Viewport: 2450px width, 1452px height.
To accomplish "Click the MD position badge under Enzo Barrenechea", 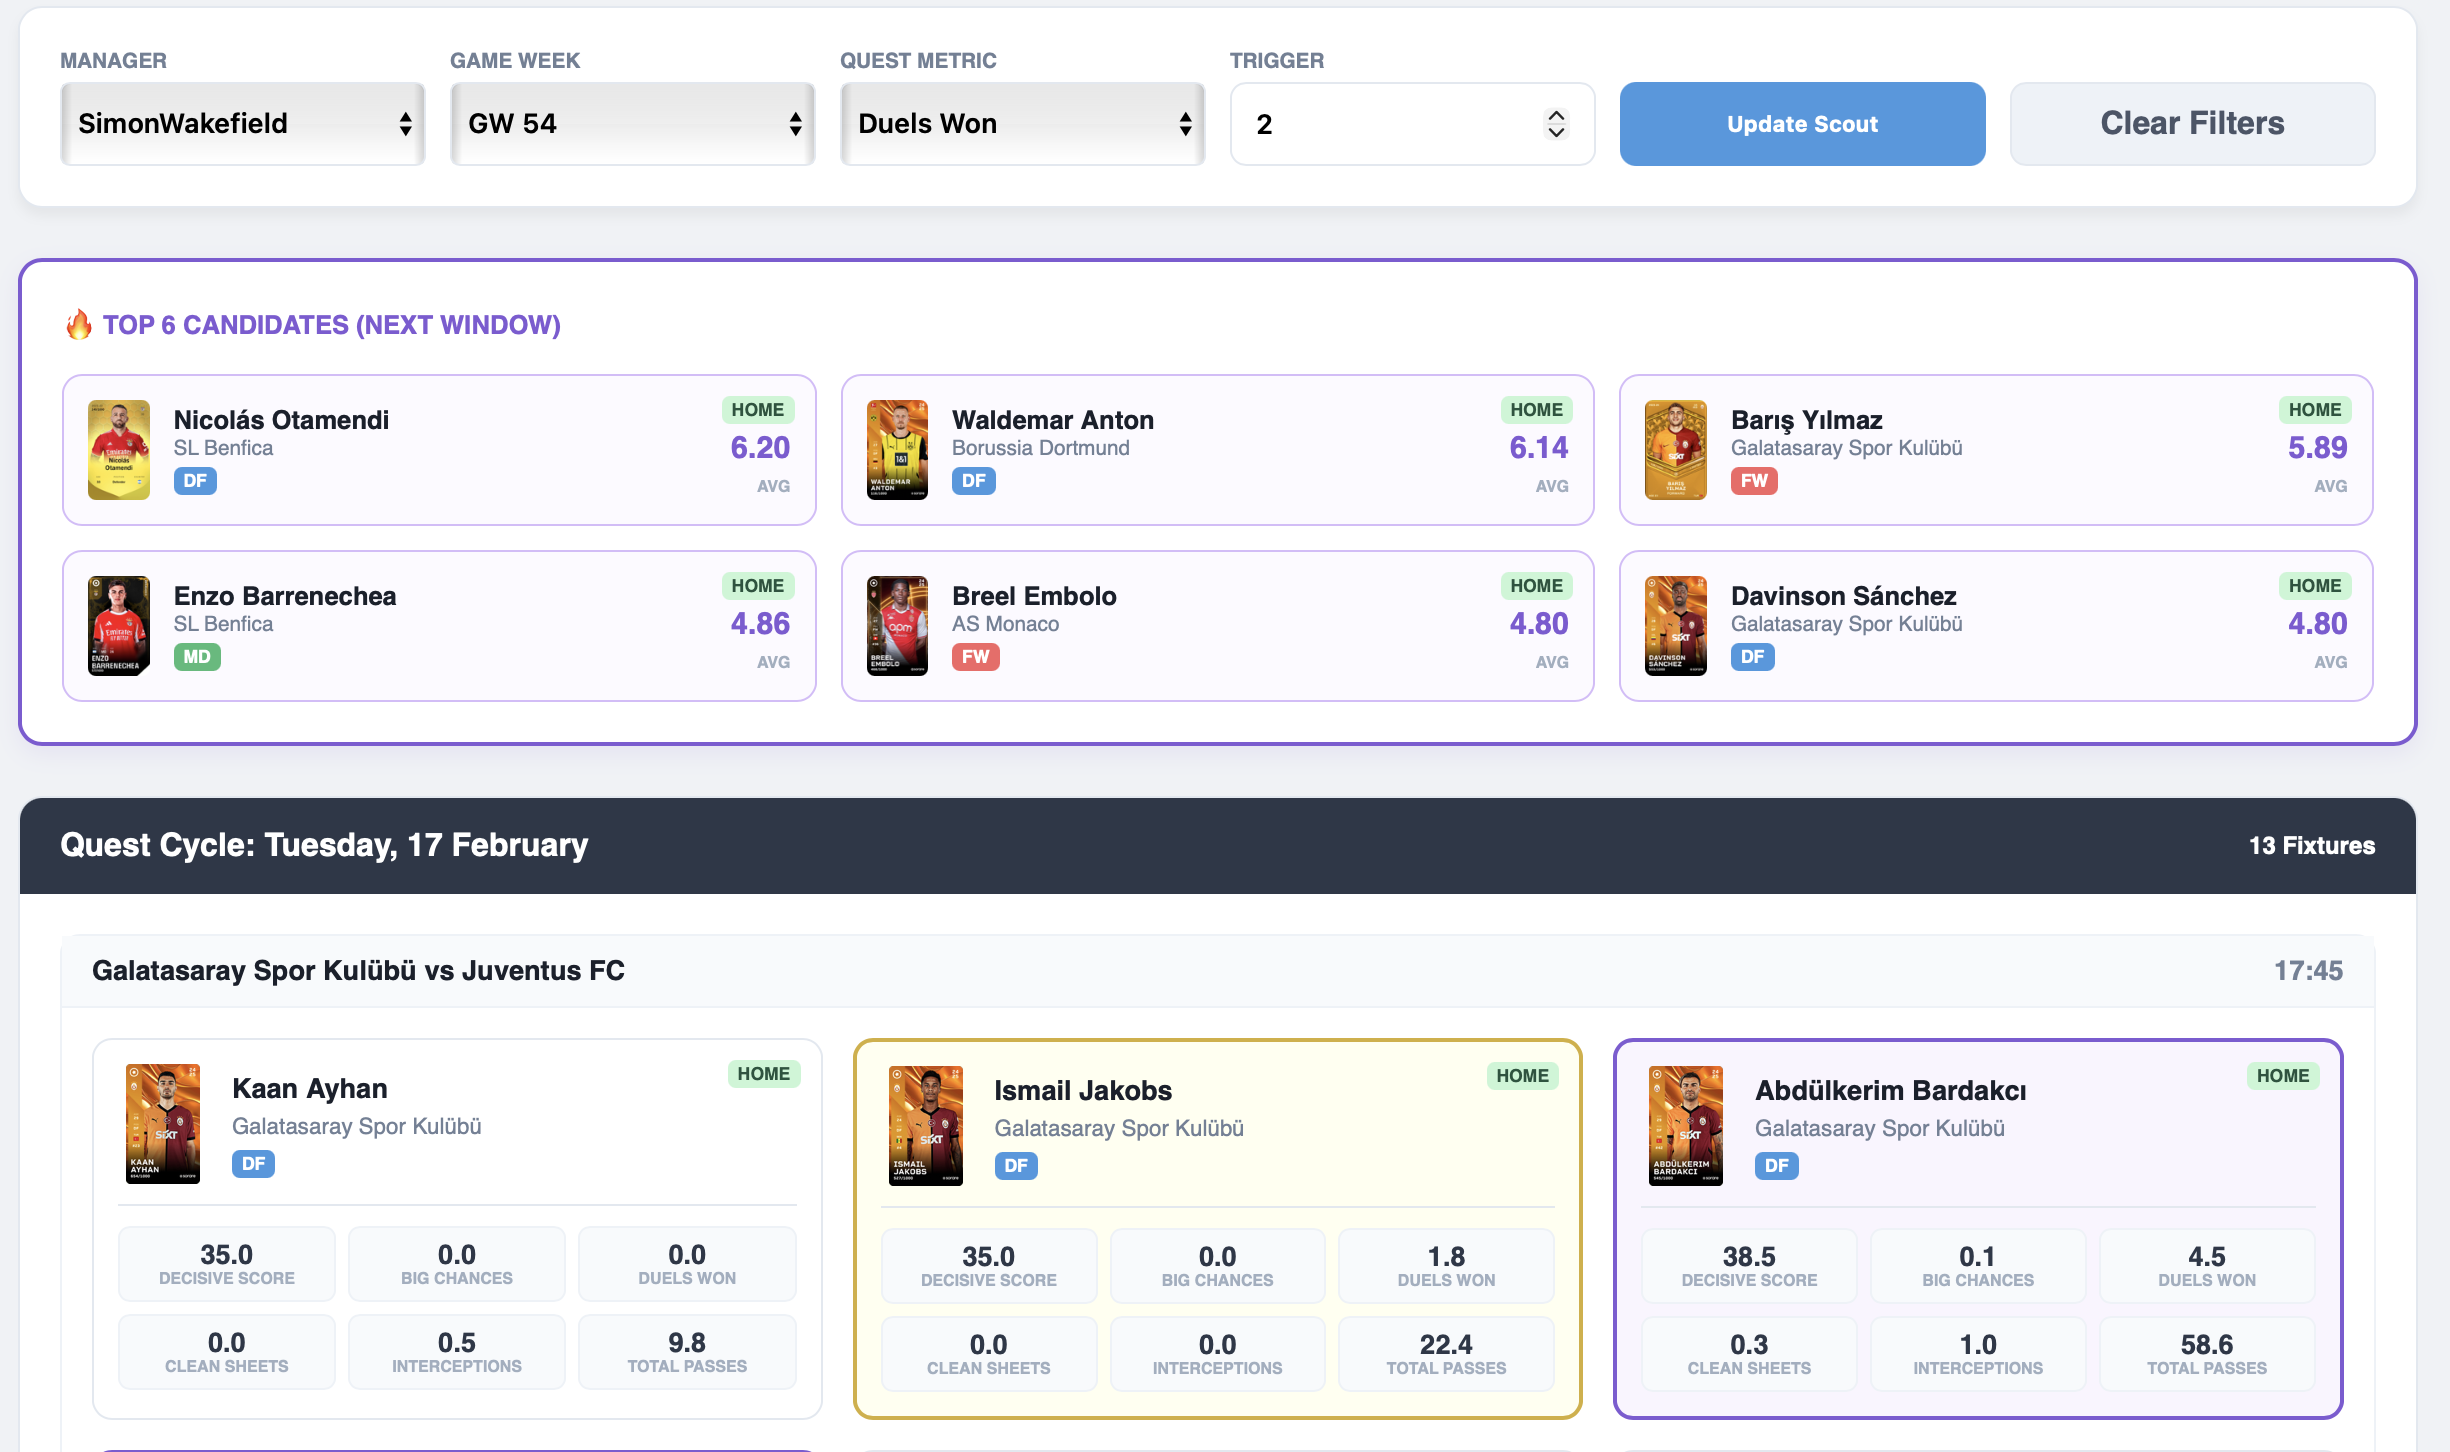I will [x=197, y=657].
